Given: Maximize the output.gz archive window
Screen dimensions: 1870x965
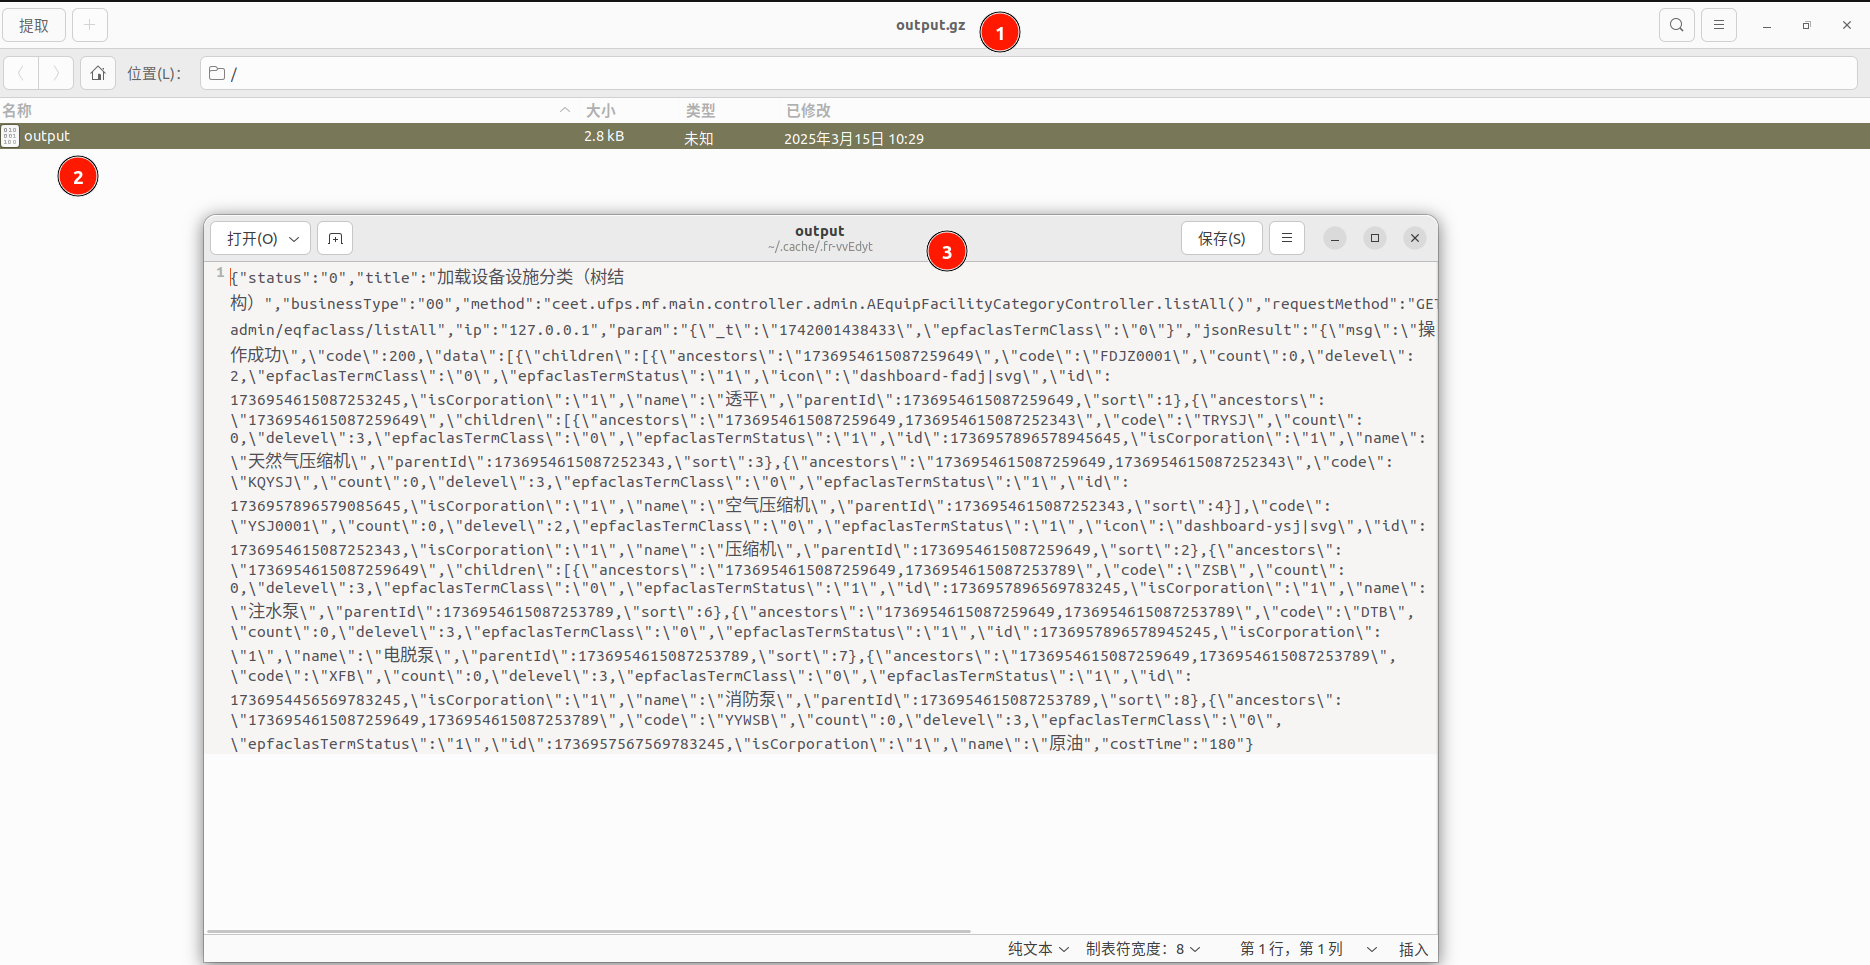Looking at the screenshot, I should [x=1806, y=26].
